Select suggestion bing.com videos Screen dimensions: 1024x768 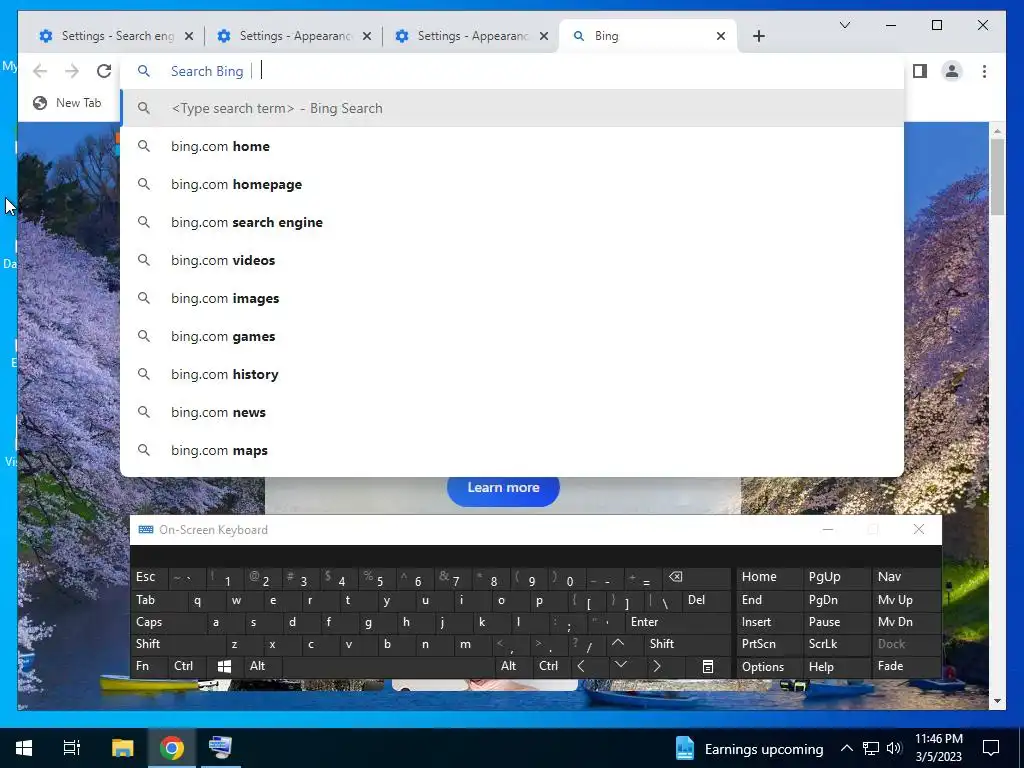[x=512, y=260]
